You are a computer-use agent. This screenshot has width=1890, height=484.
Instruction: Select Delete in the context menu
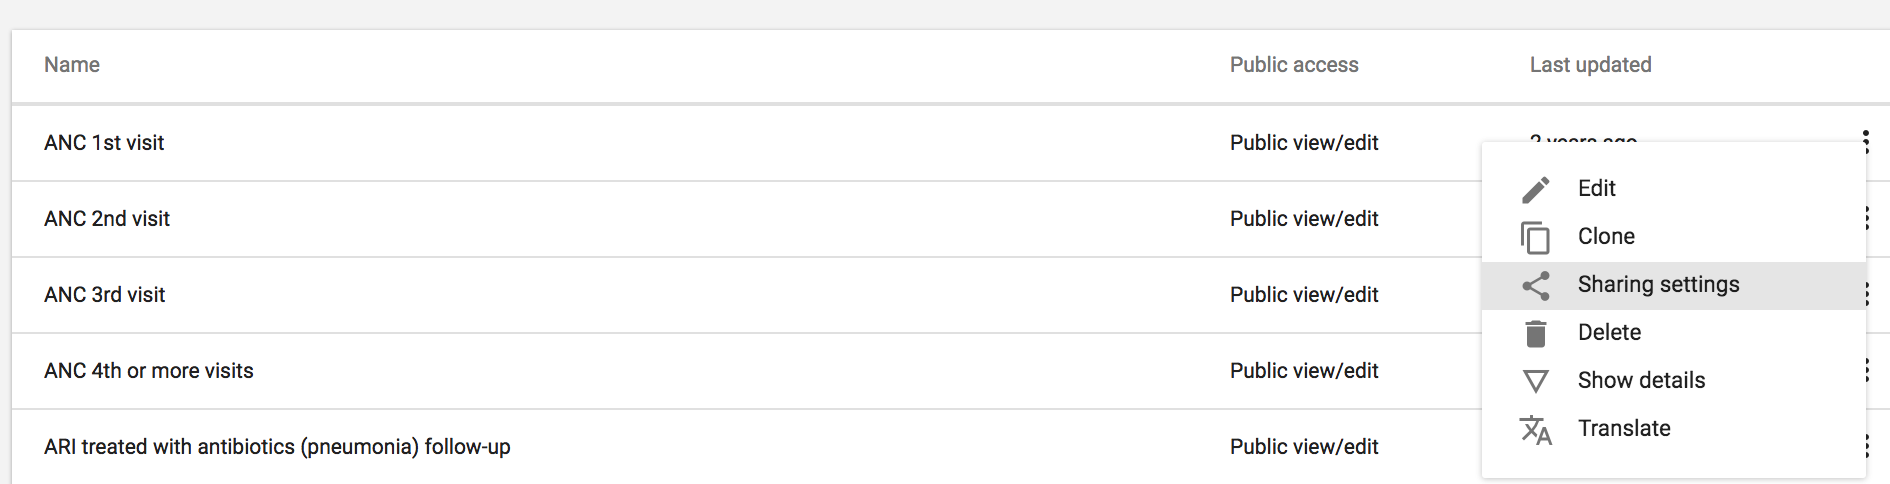tap(1609, 333)
